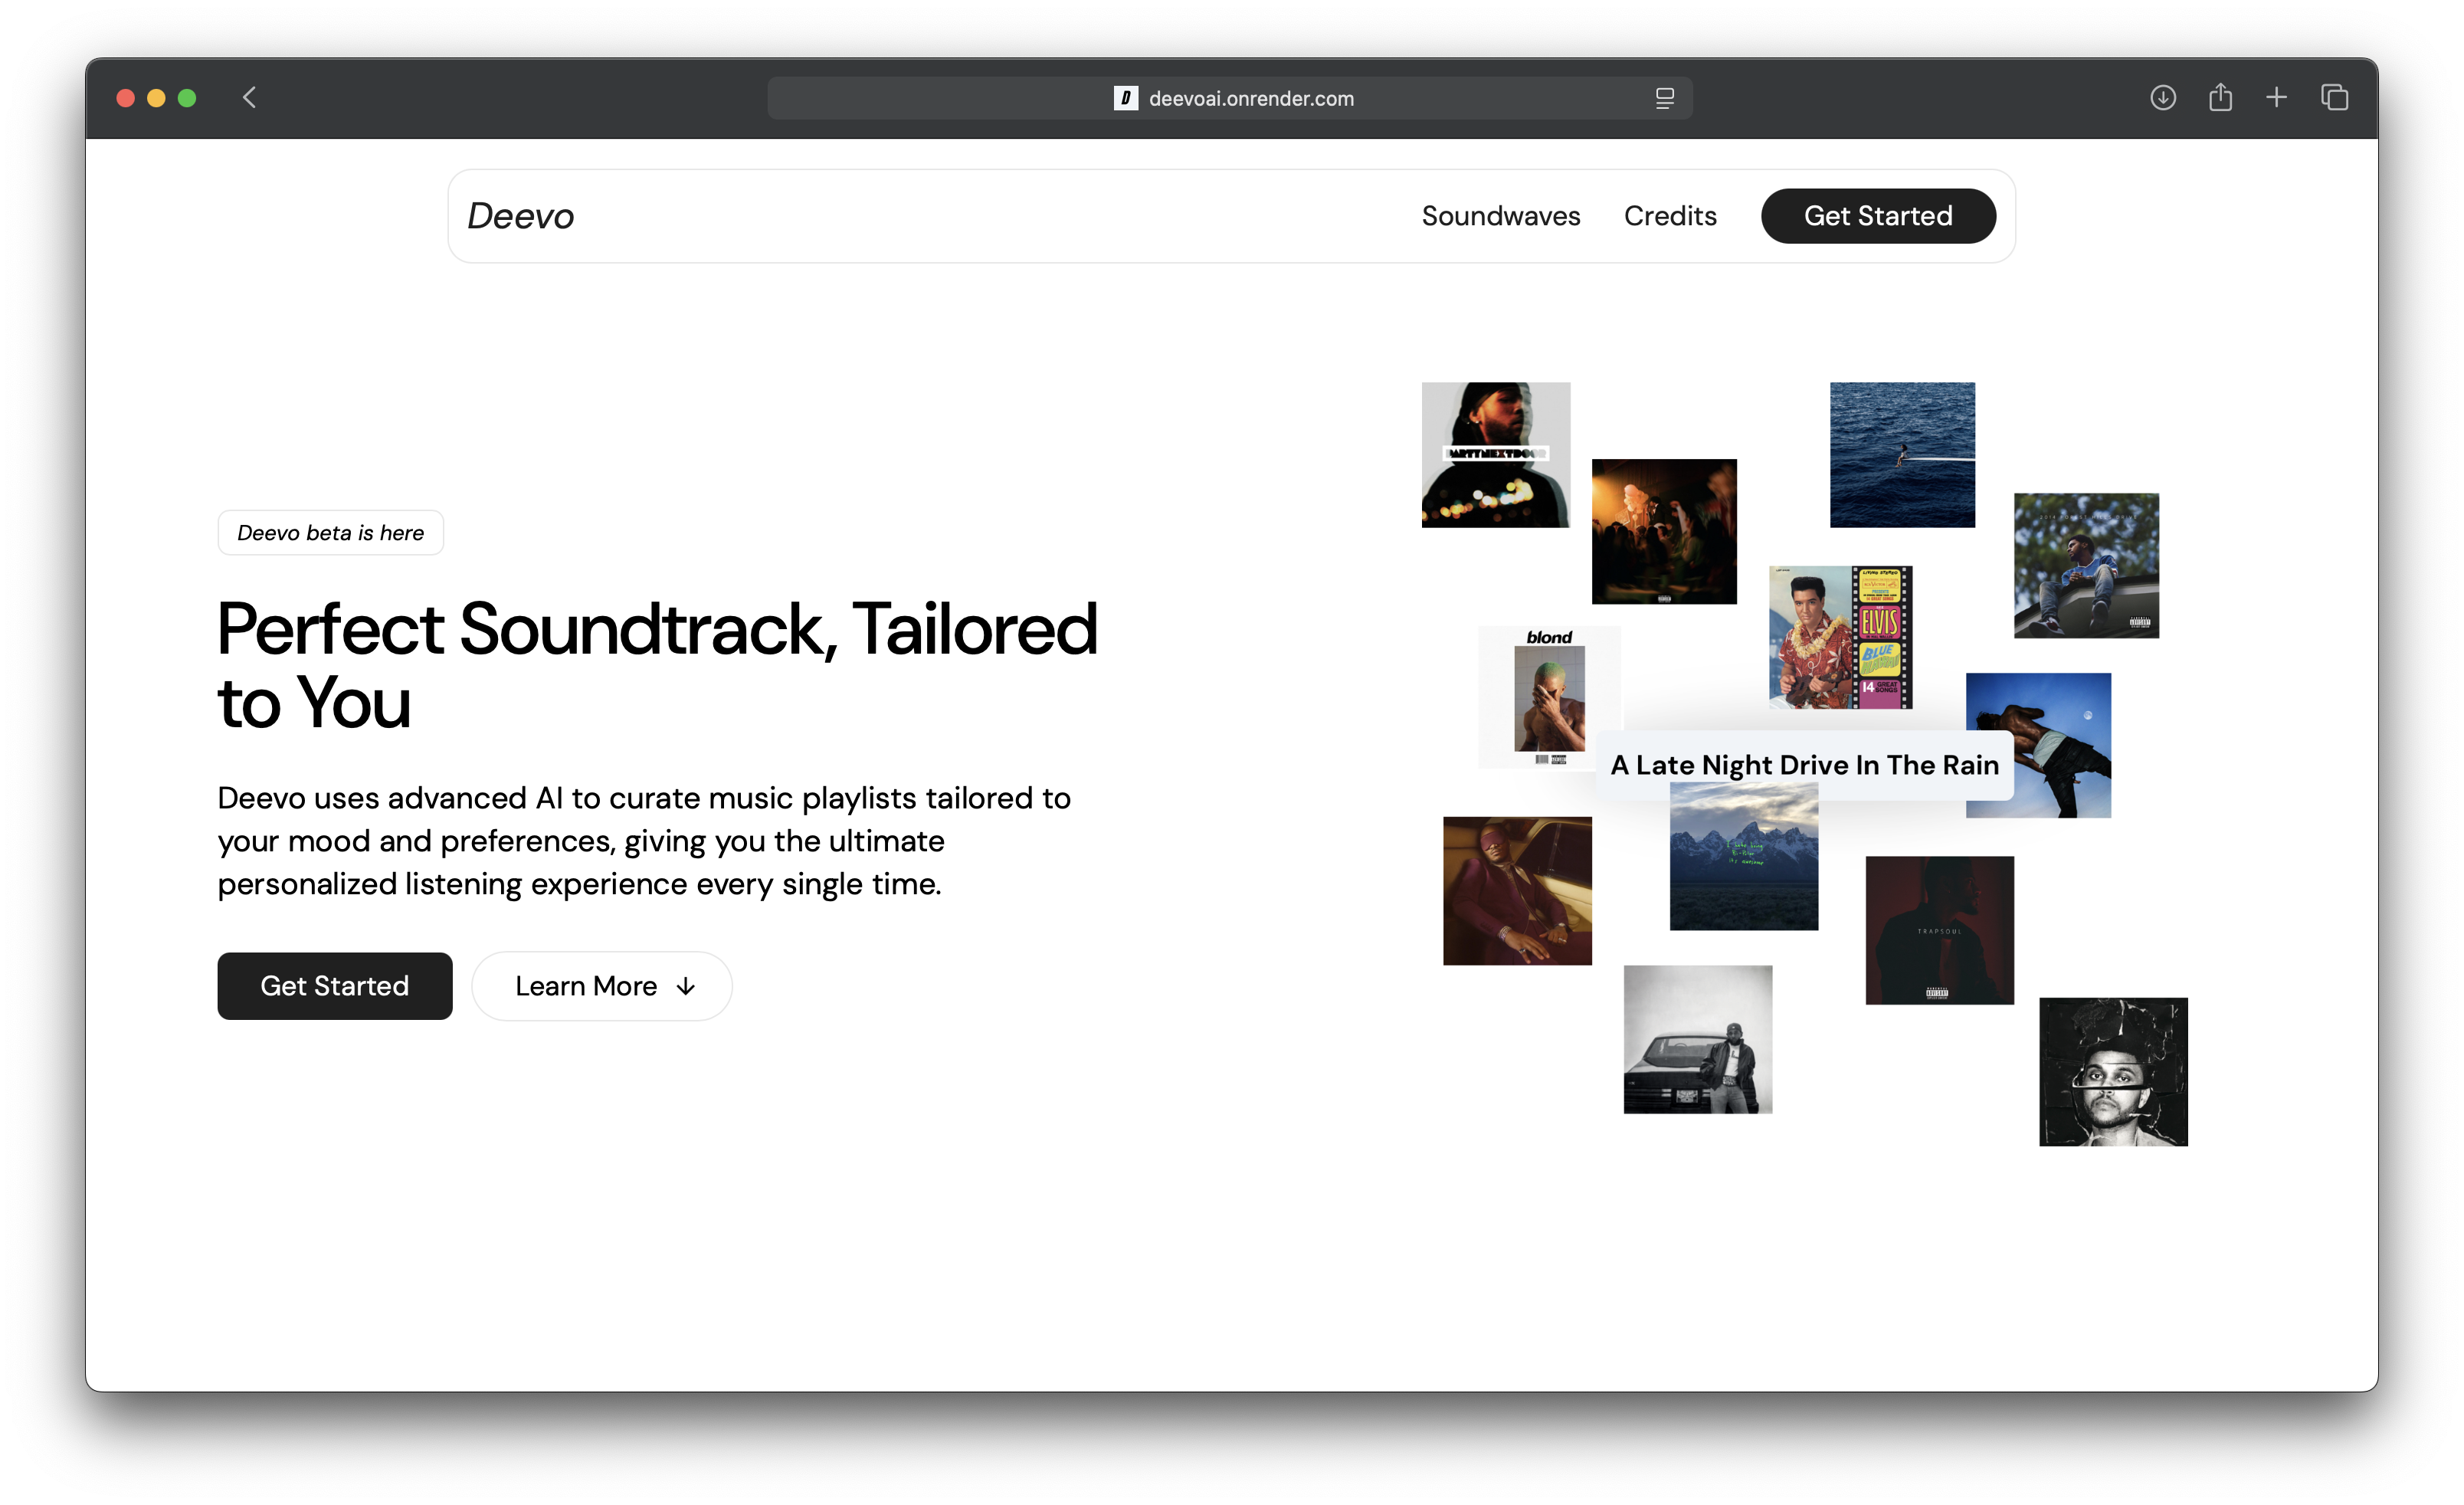
Task: Click the 'Deevo beta is here' badge
Action: [x=330, y=533]
